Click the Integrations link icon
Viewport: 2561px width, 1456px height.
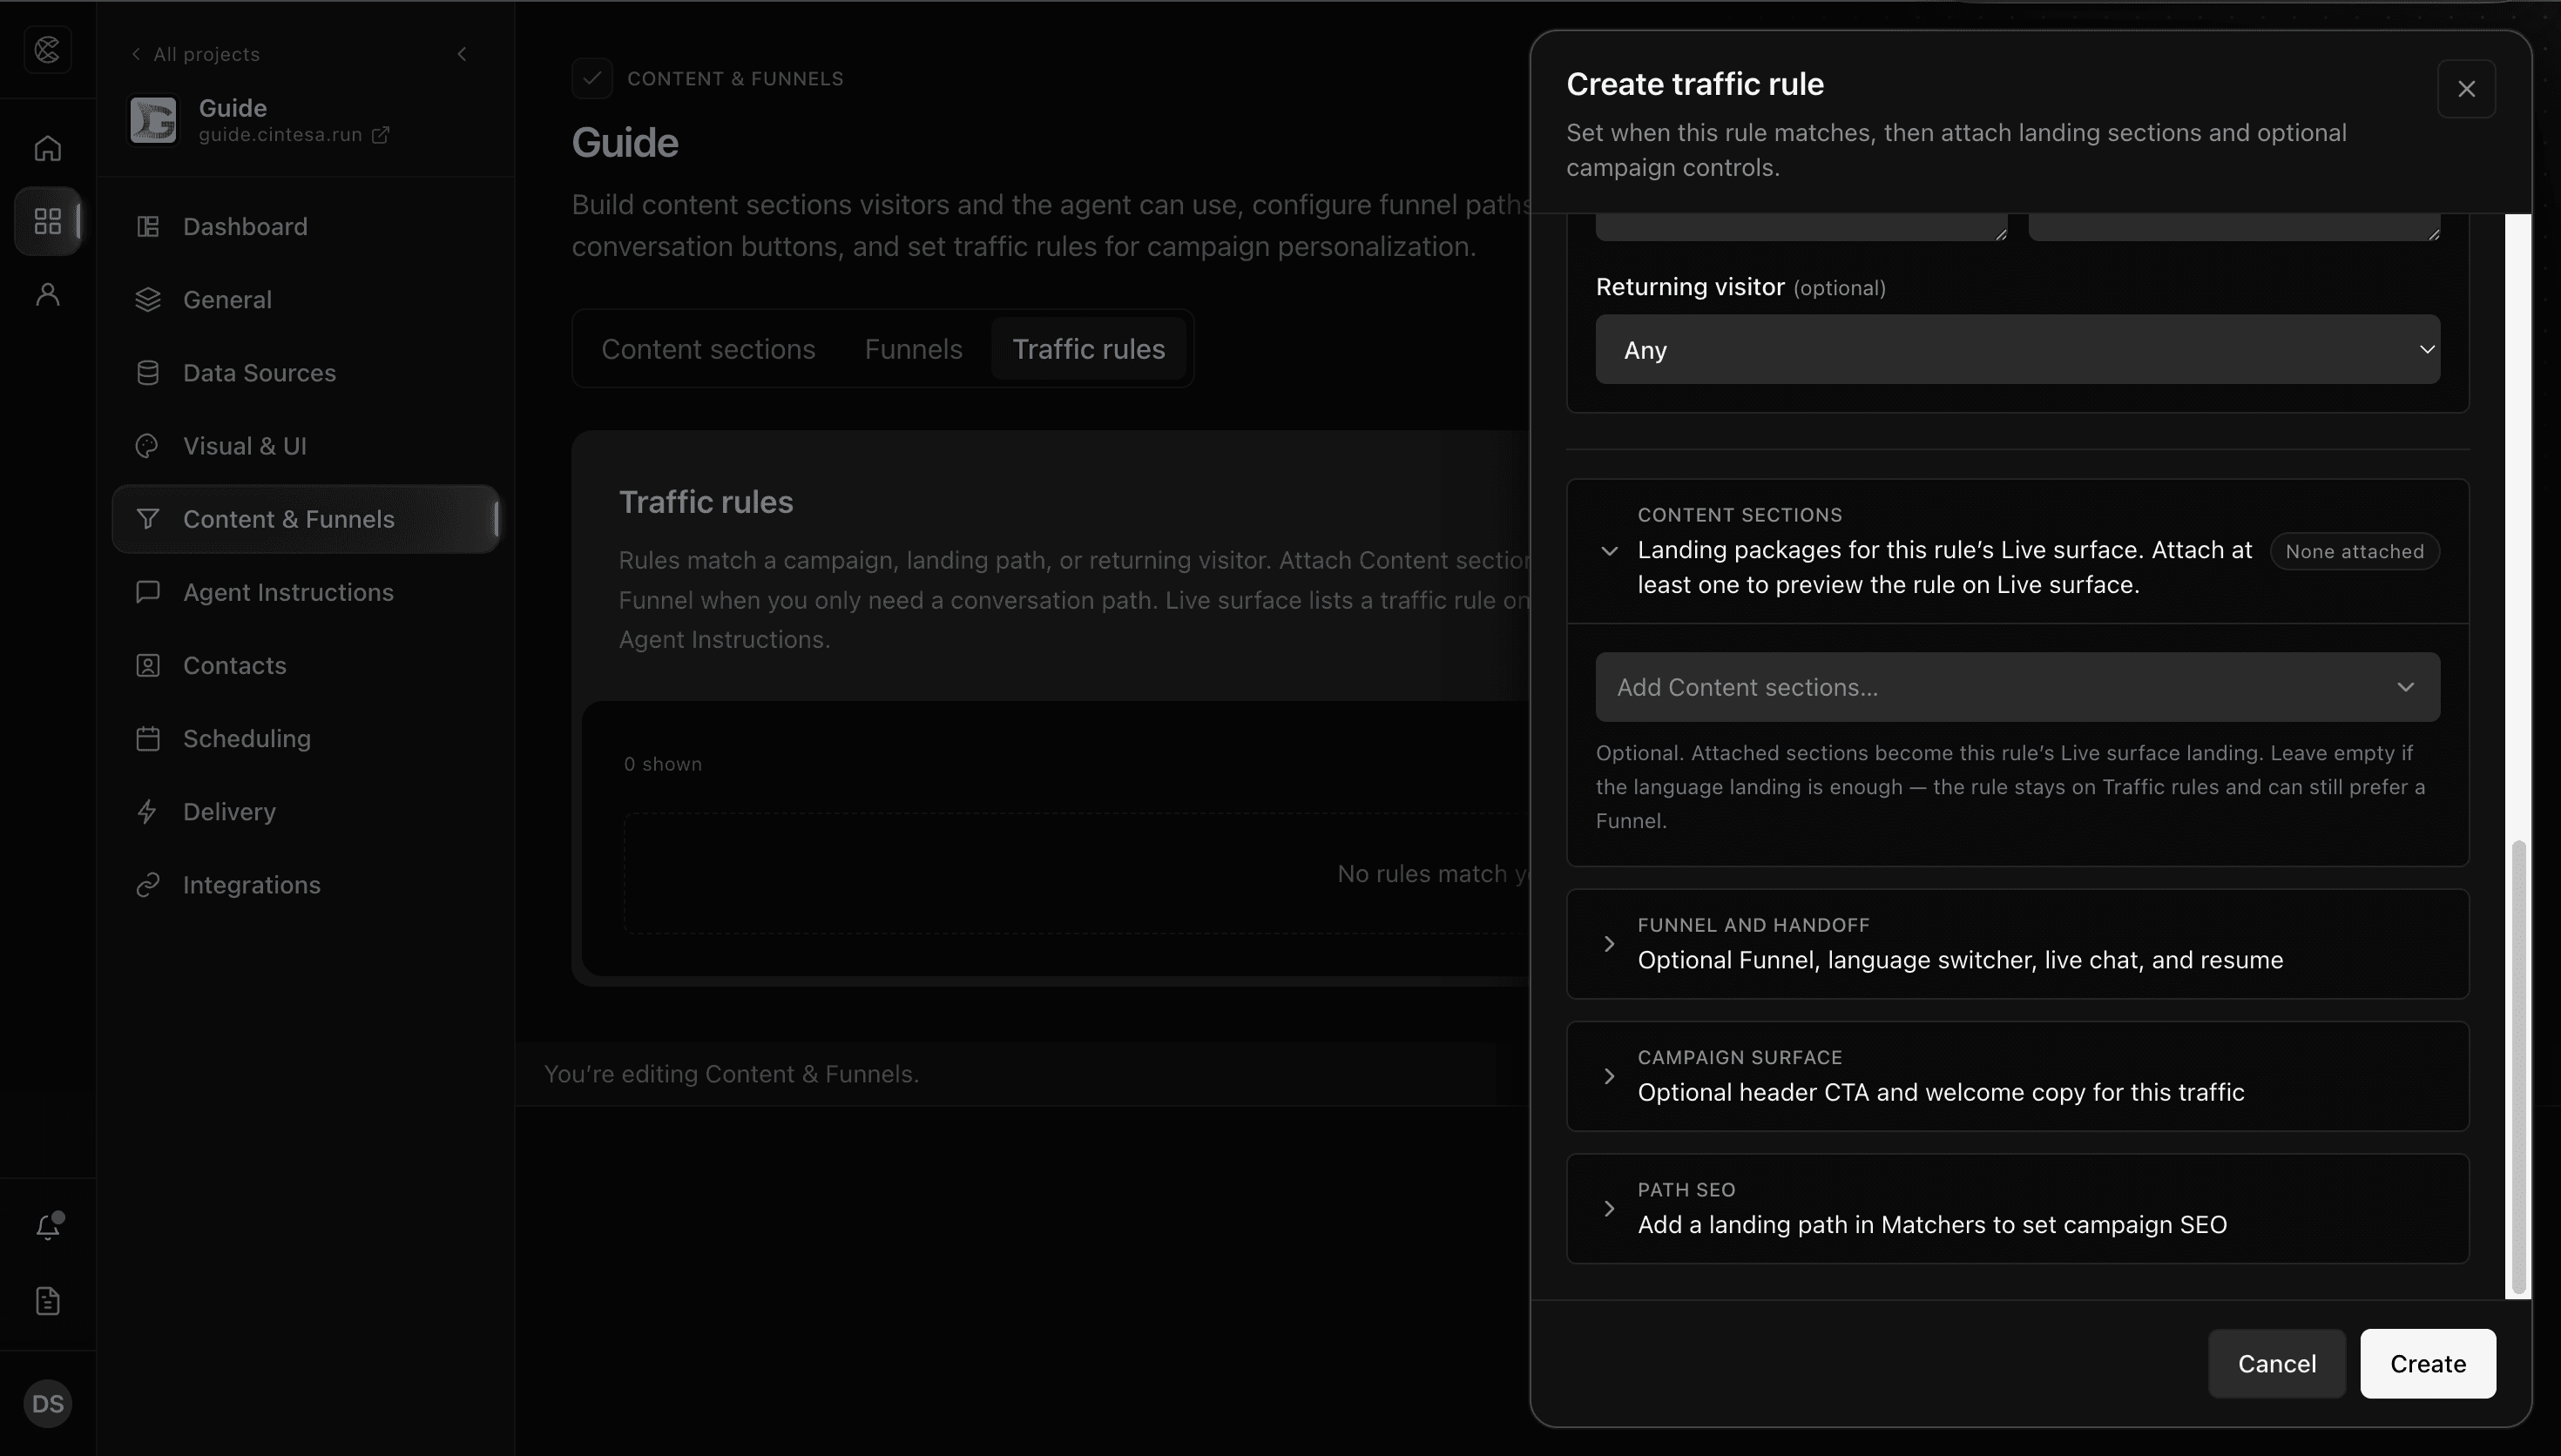click(x=148, y=885)
